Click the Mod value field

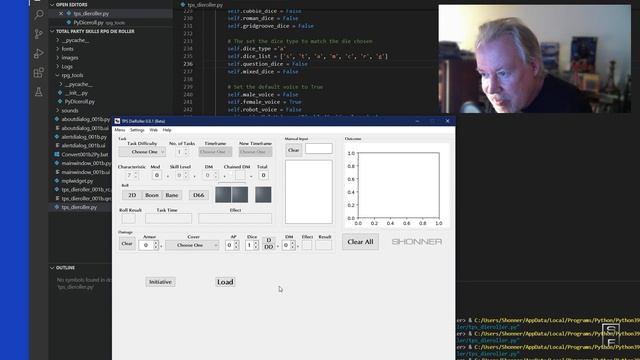(156, 175)
